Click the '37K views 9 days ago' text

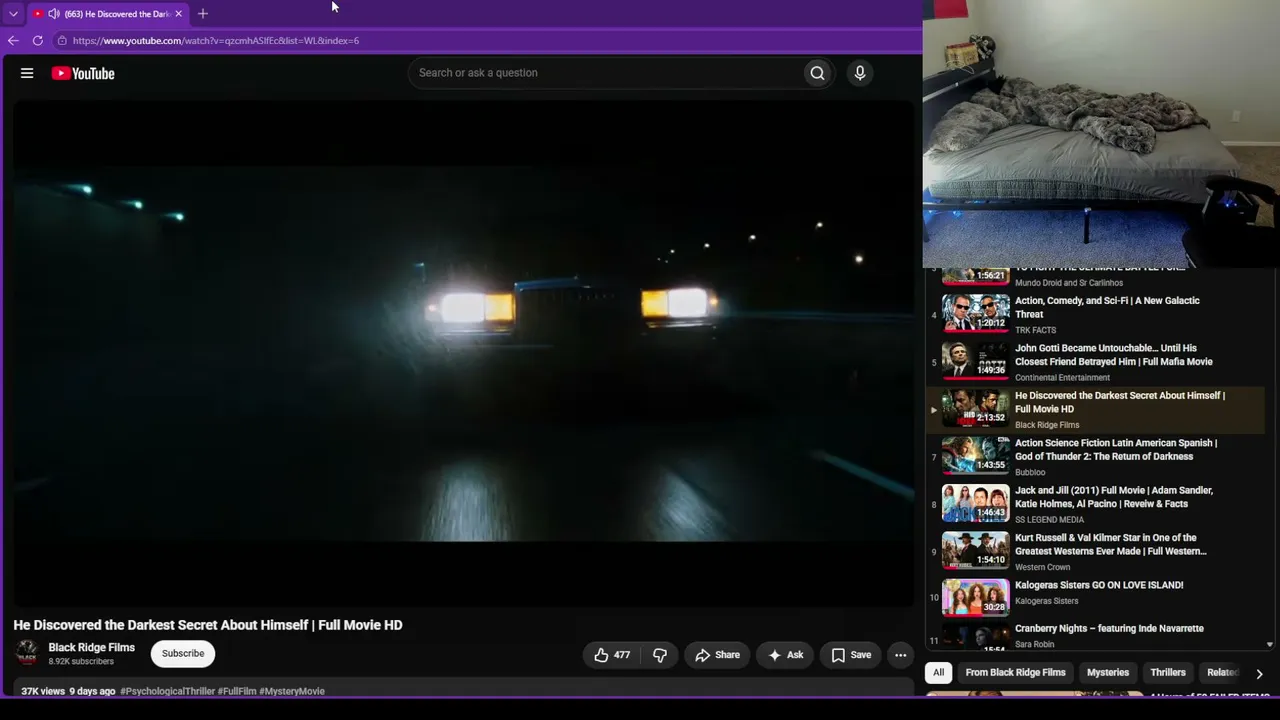tap(68, 691)
